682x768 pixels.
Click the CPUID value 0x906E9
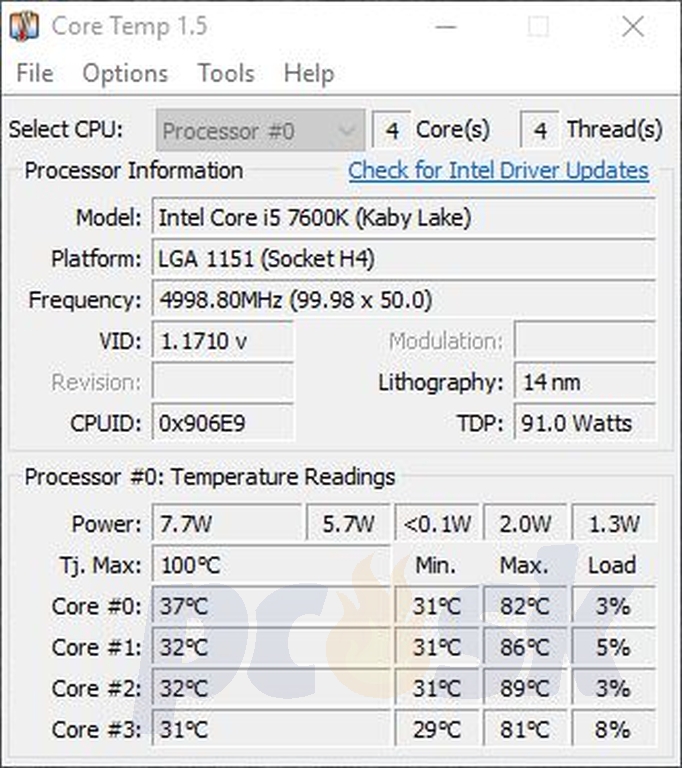pyautogui.click(x=223, y=423)
